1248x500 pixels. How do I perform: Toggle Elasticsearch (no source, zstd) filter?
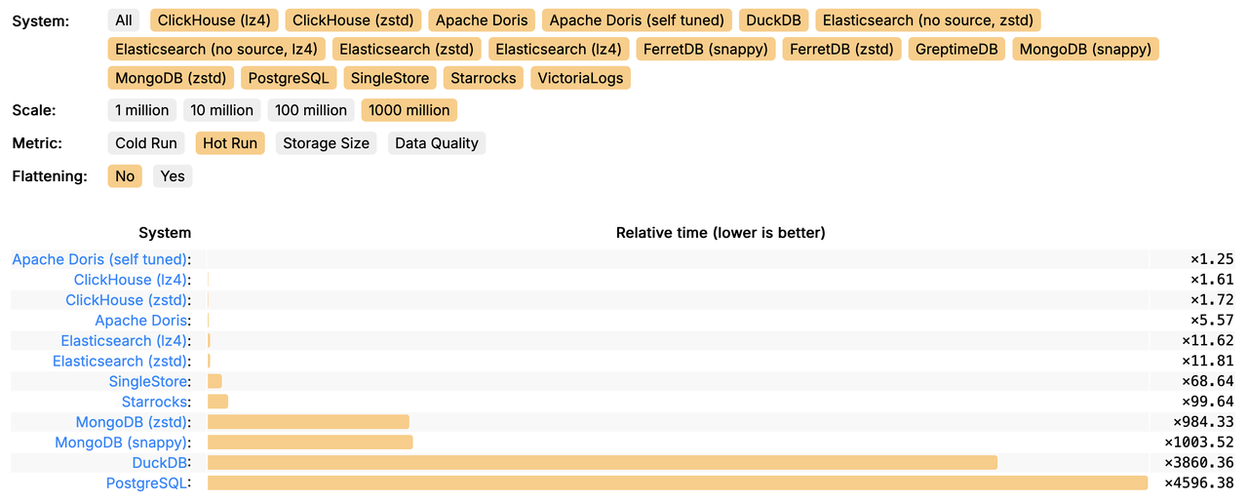[929, 20]
